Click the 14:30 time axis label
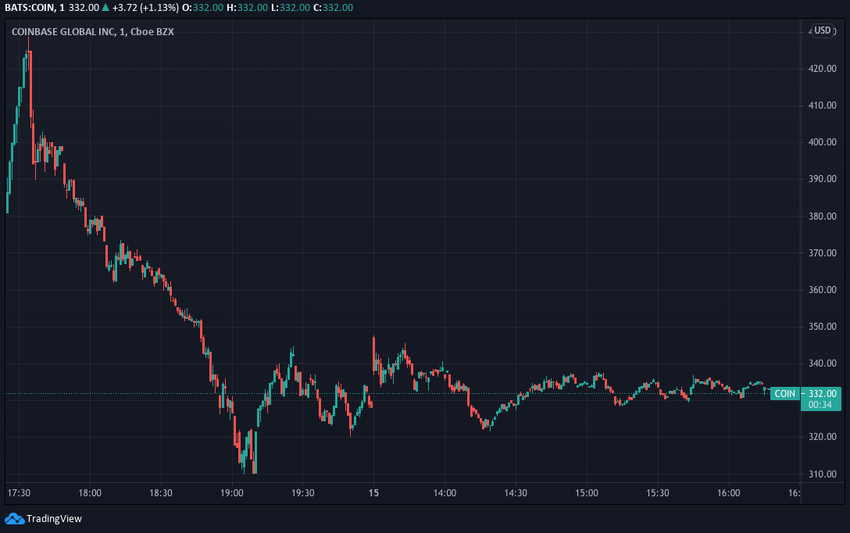 pyautogui.click(x=516, y=493)
